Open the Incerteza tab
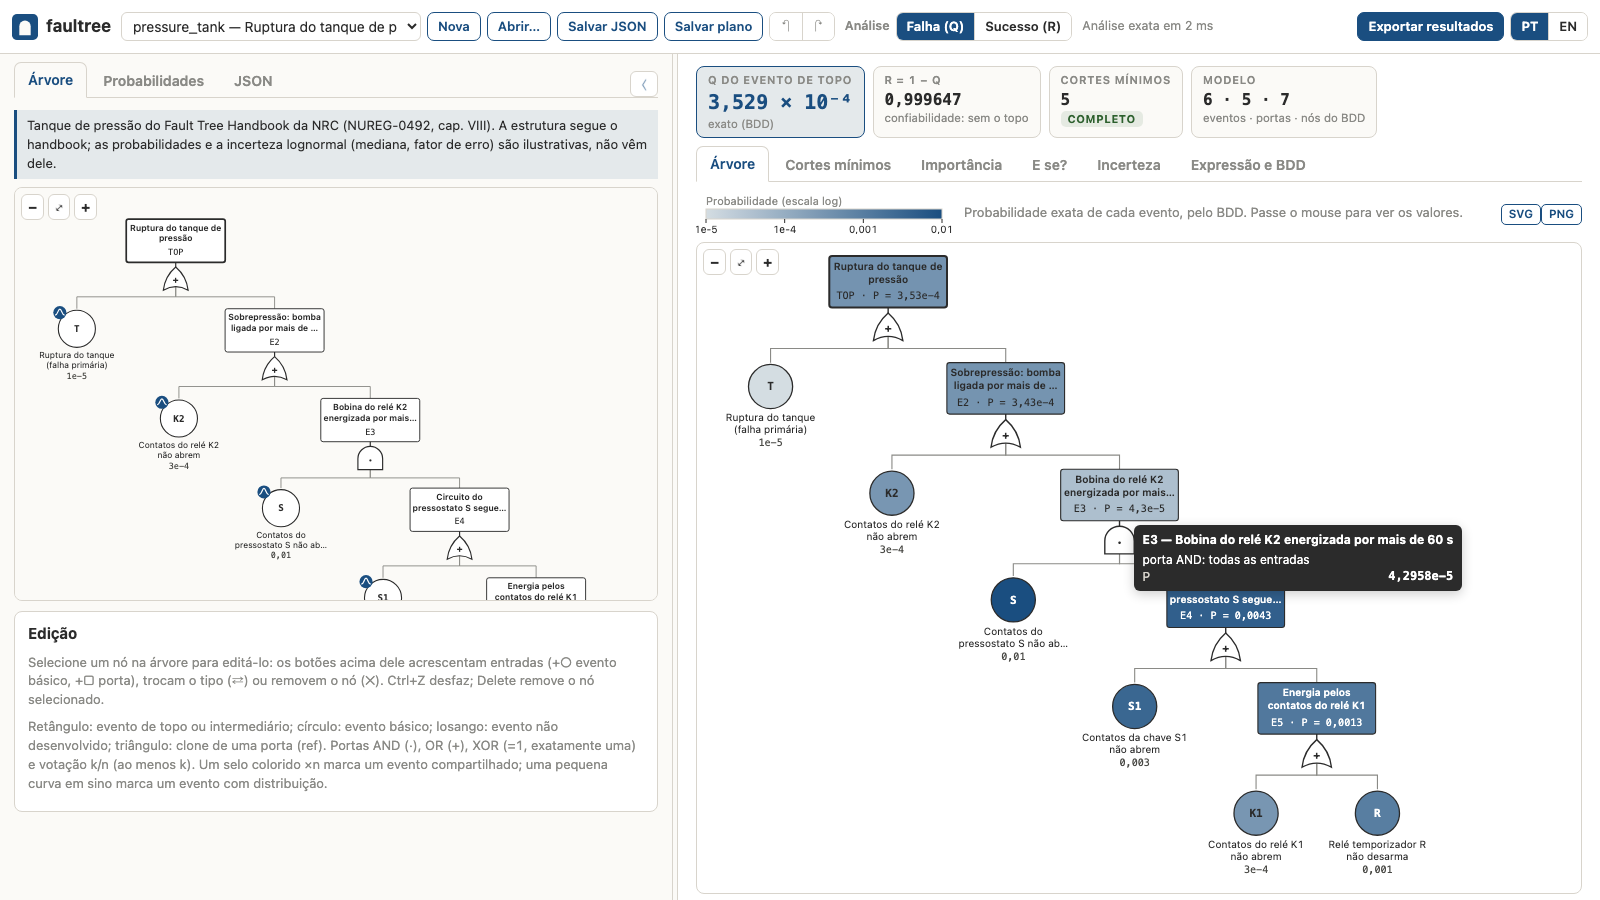The width and height of the screenshot is (1600, 900). point(1128,165)
